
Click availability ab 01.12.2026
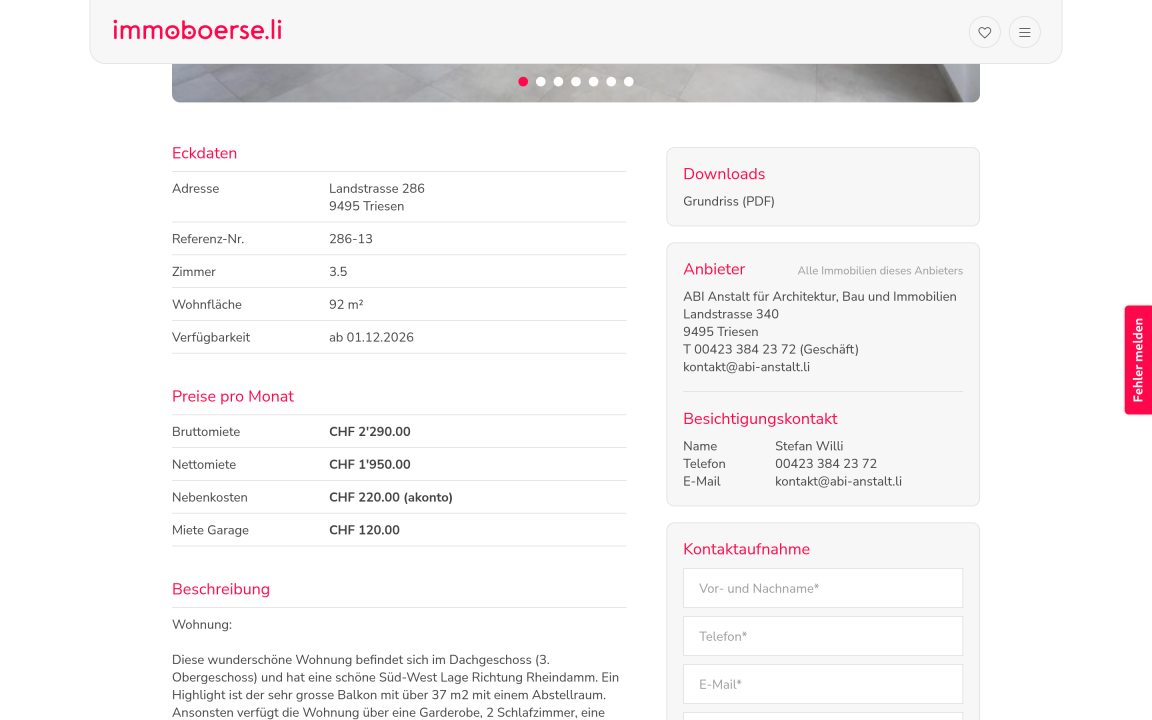tap(371, 338)
